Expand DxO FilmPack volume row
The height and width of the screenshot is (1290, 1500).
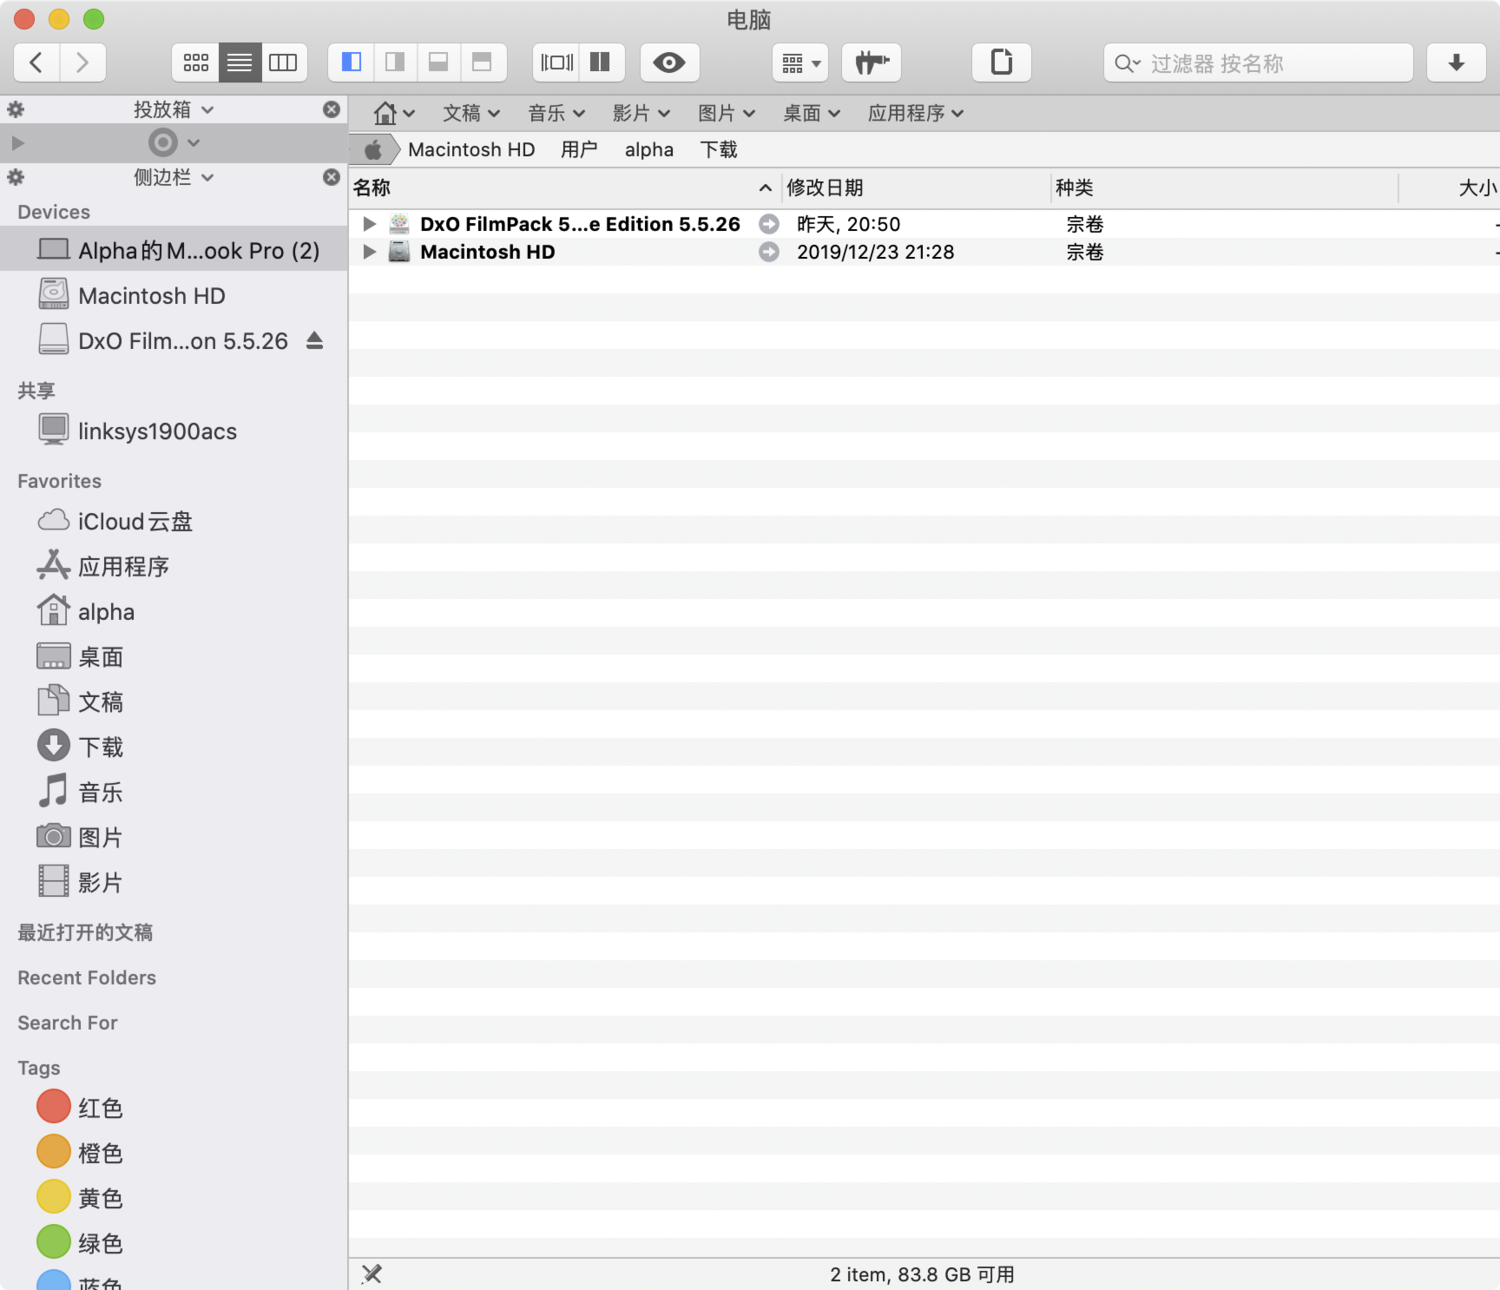point(369,224)
